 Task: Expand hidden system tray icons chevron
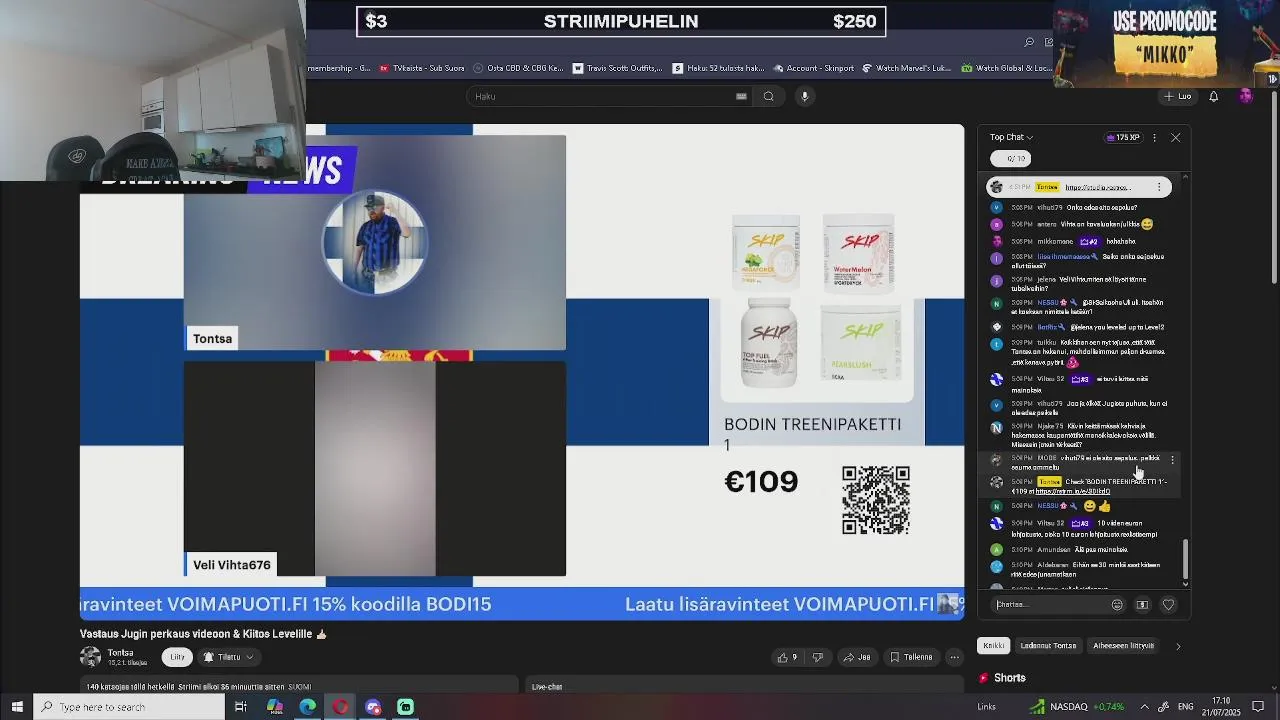coord(1144,707)
